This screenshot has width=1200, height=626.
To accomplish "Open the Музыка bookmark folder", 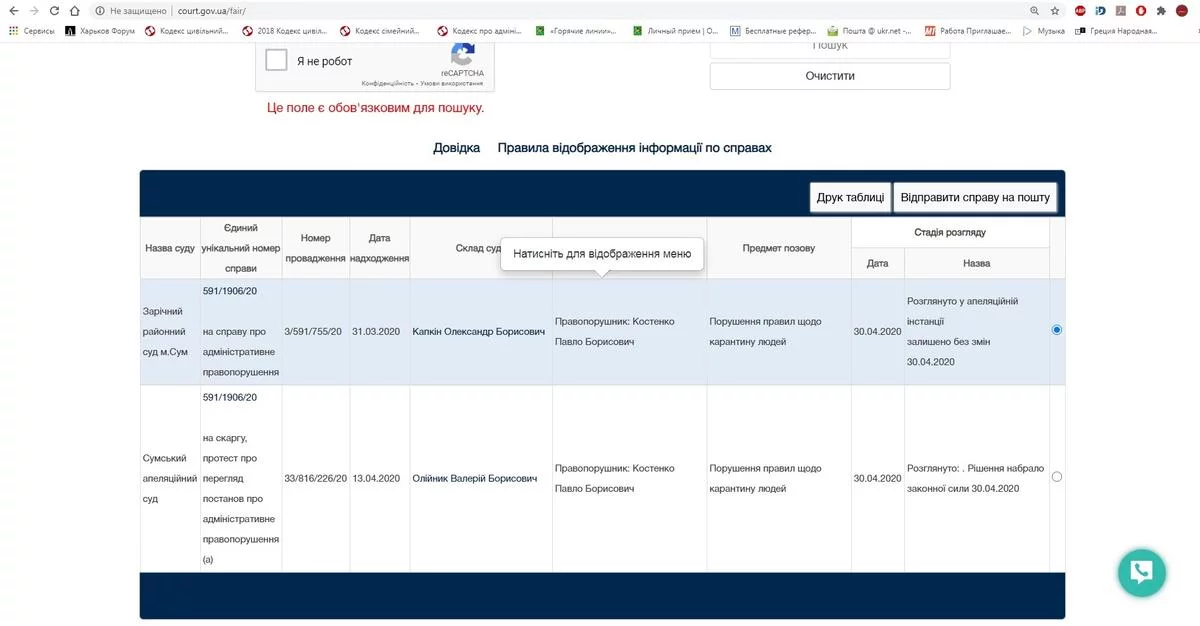I will pos(1043,31).
